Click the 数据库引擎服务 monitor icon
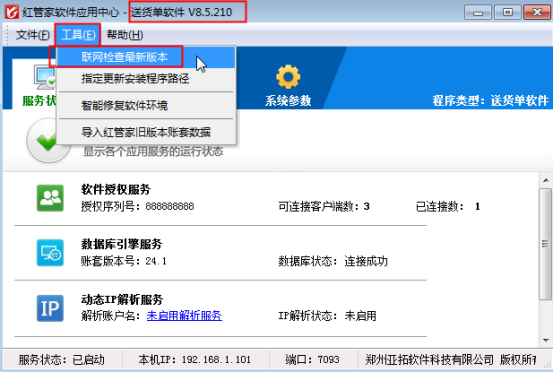The image size is (554, 373). coord(50,253)
